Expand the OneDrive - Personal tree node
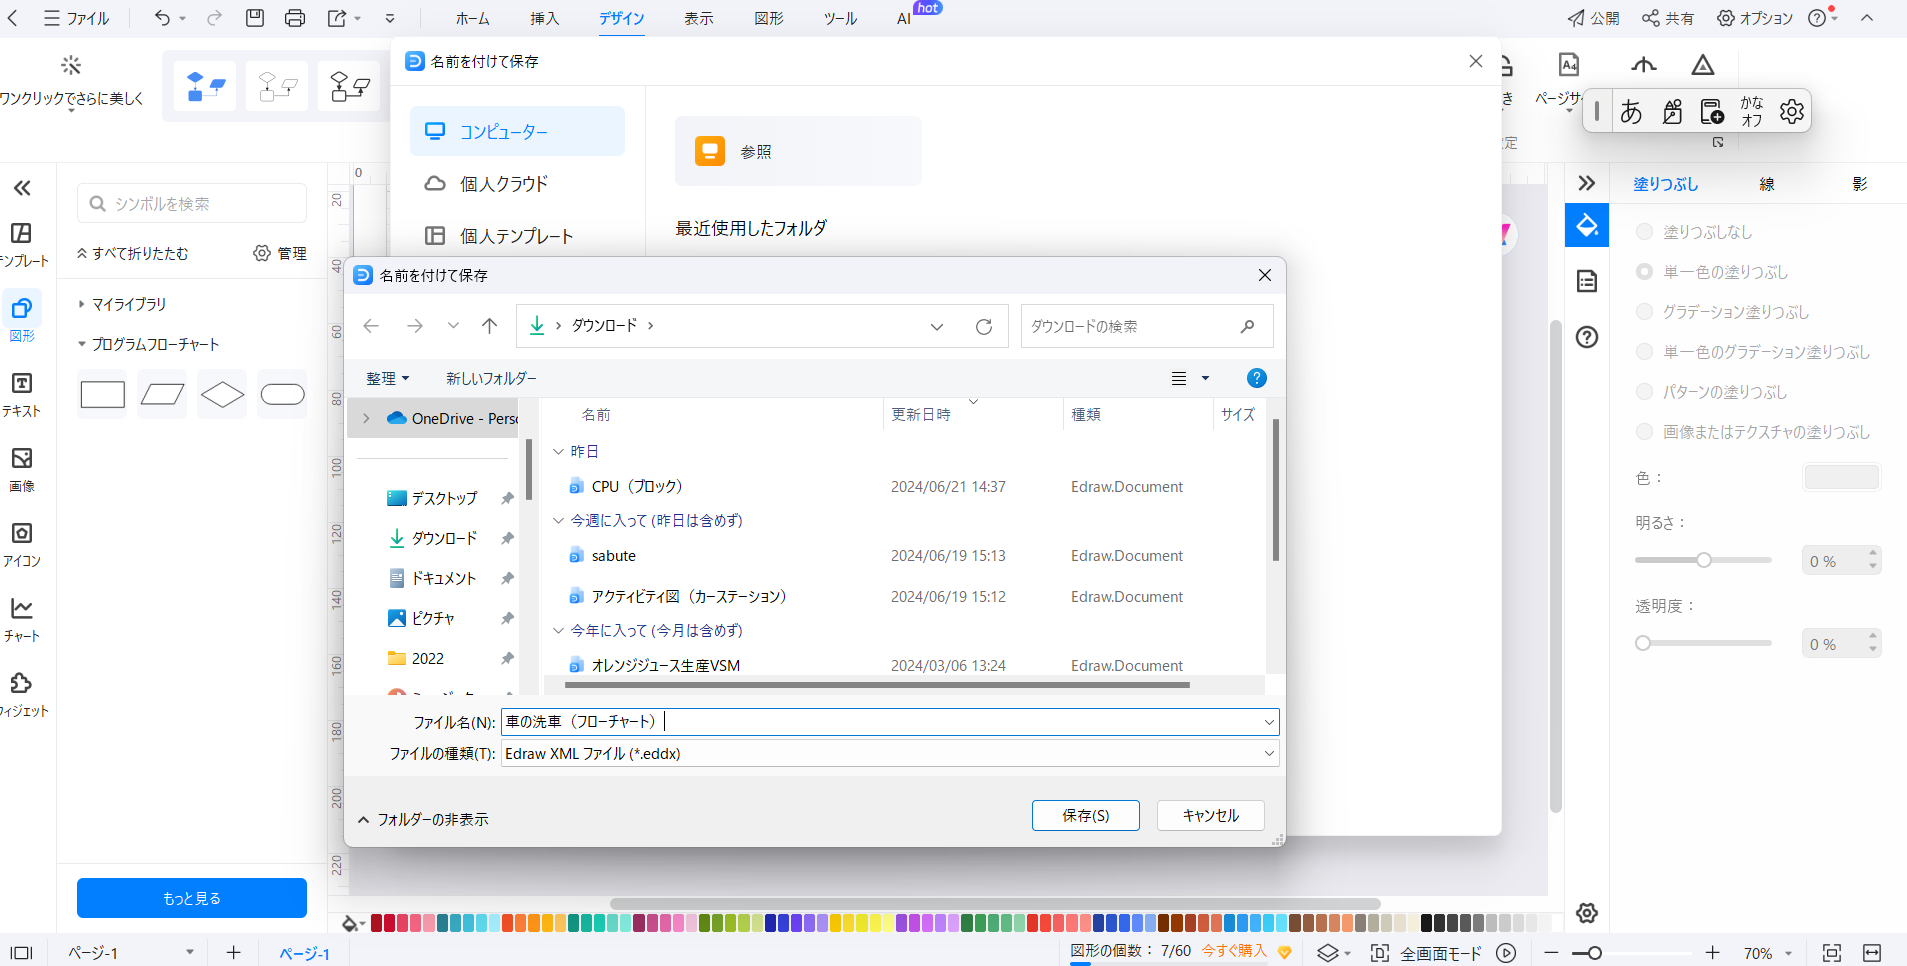 point(366,419)
